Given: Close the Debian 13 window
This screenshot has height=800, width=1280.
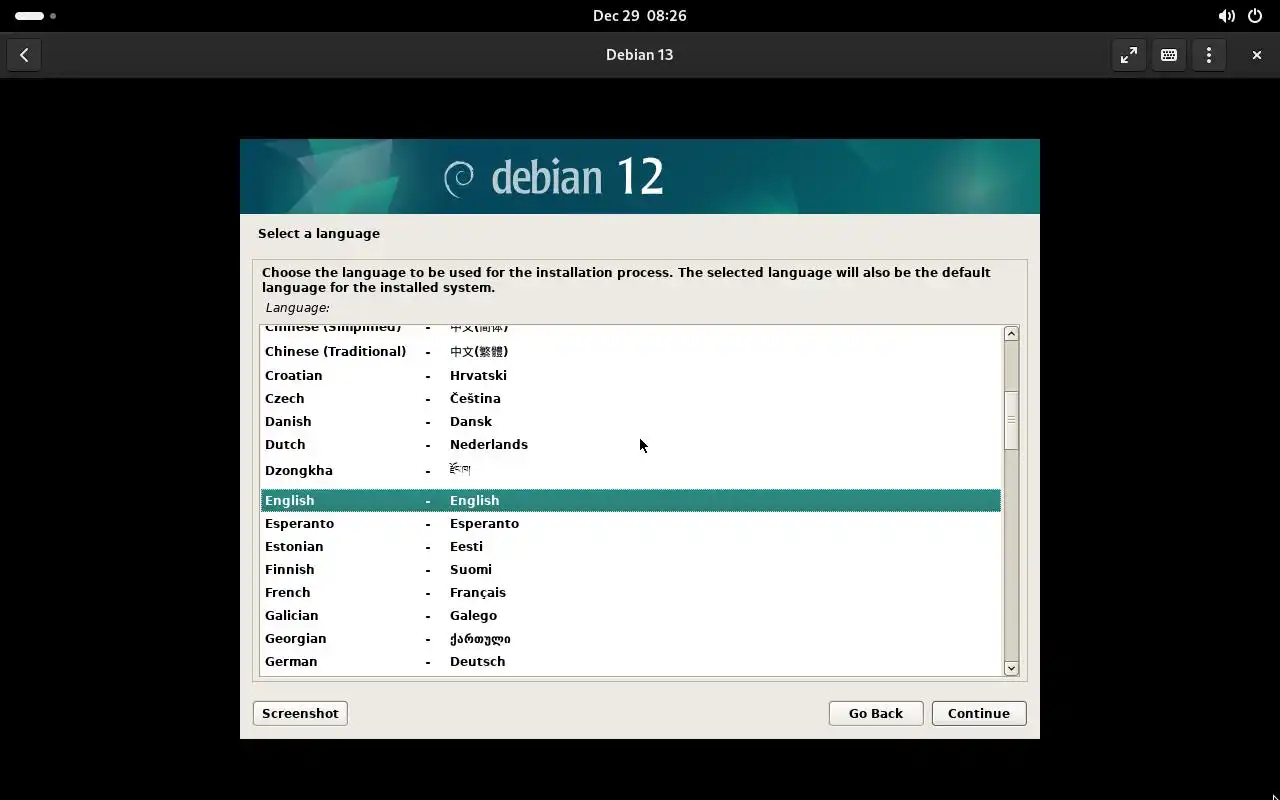Looking at the screenshot, I should (1257, 55).
